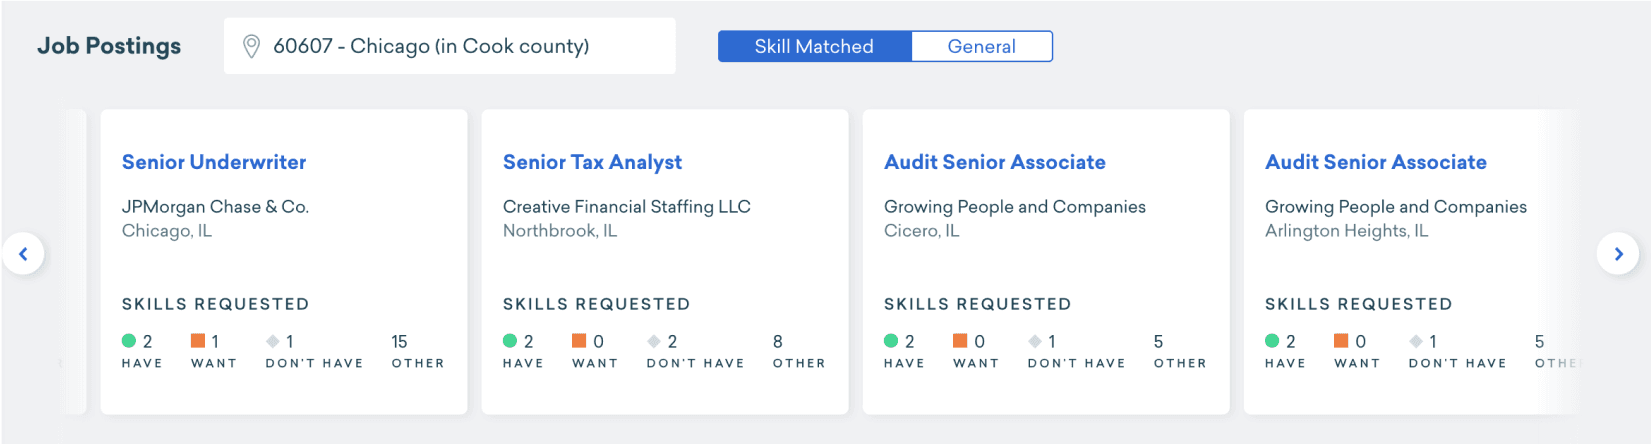1651x444 pixels.
Task: Open Audit Senior Associate in Arlington Heights
Action: 1376,162
